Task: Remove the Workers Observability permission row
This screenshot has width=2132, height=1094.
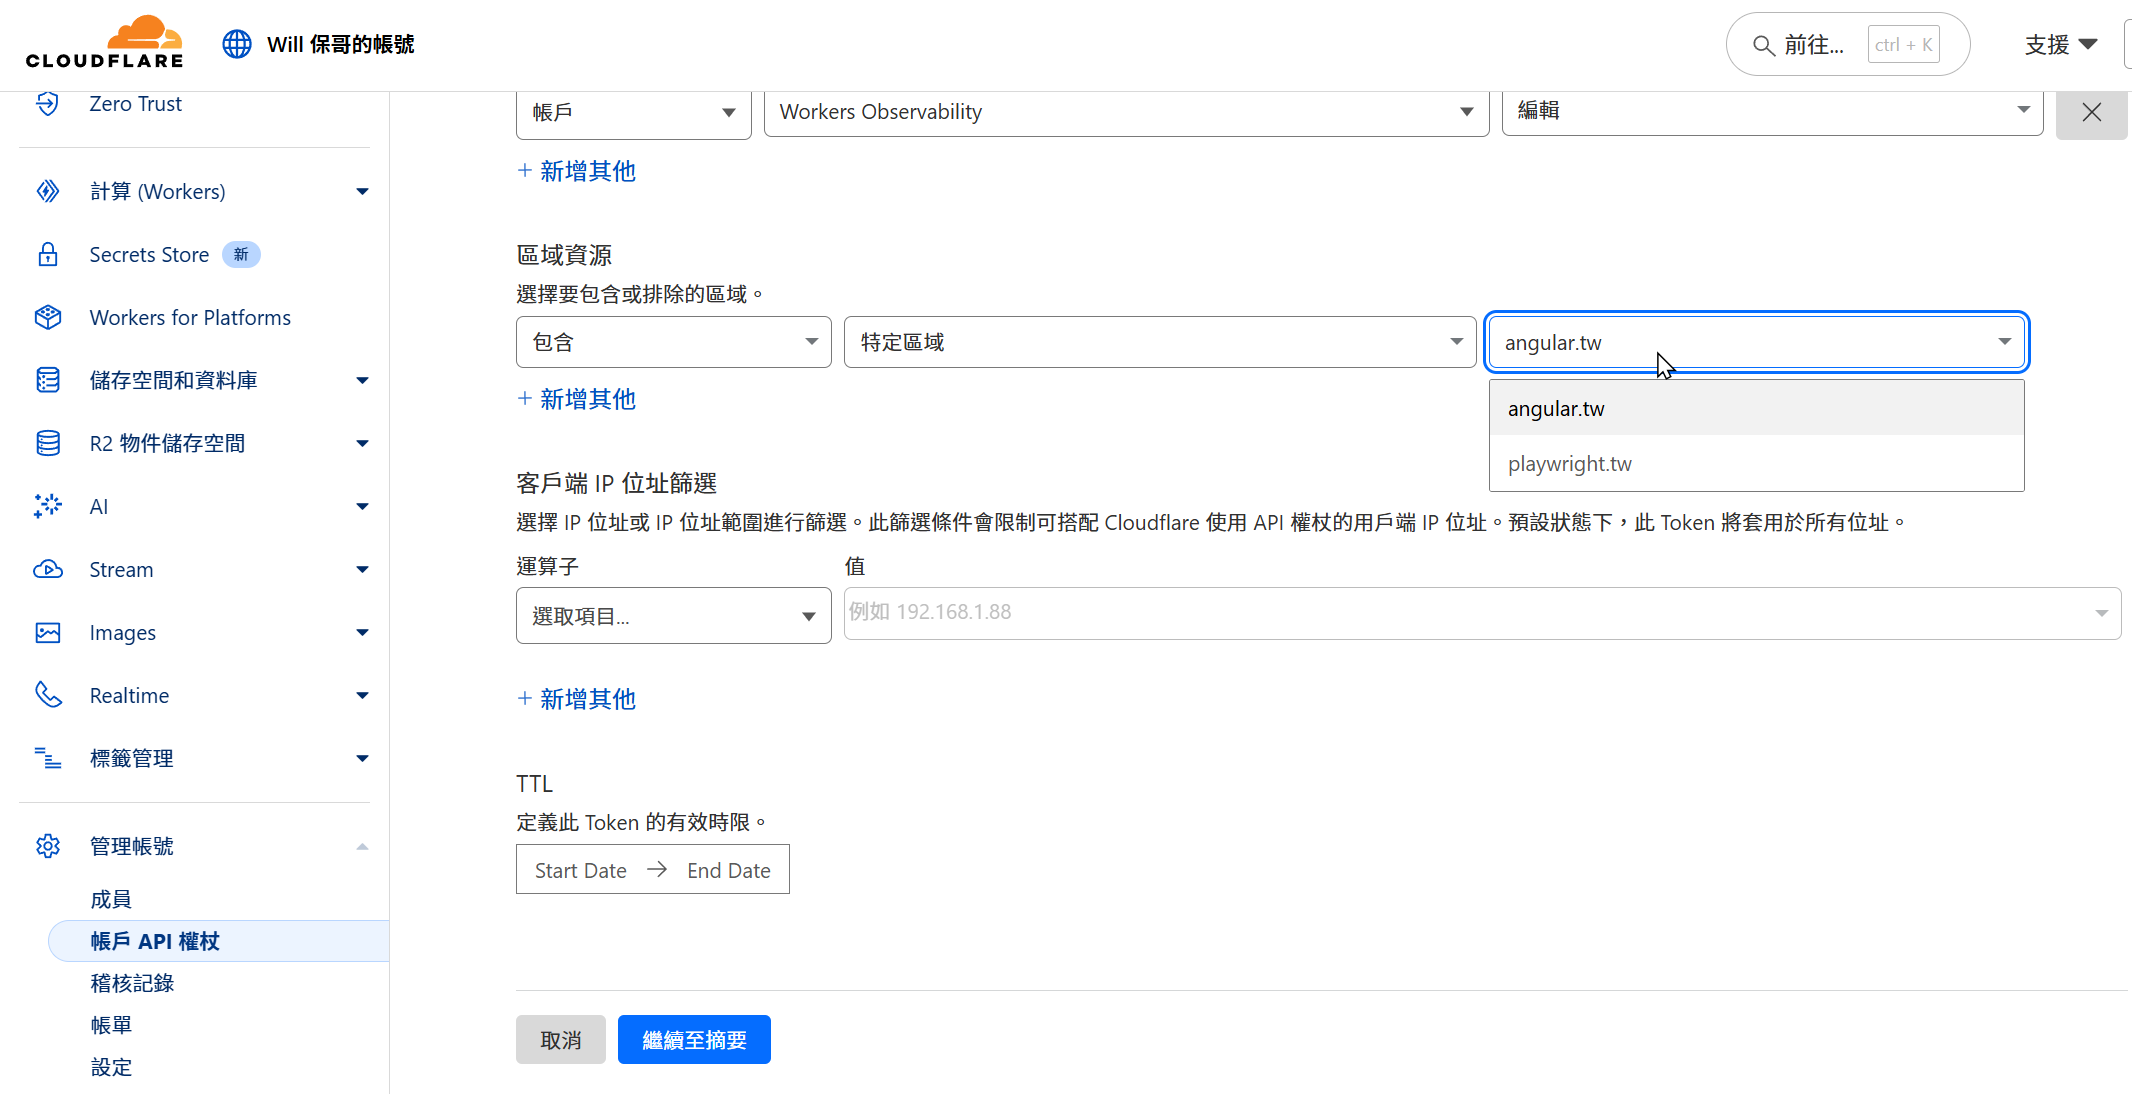Action: pos(2091,112)
